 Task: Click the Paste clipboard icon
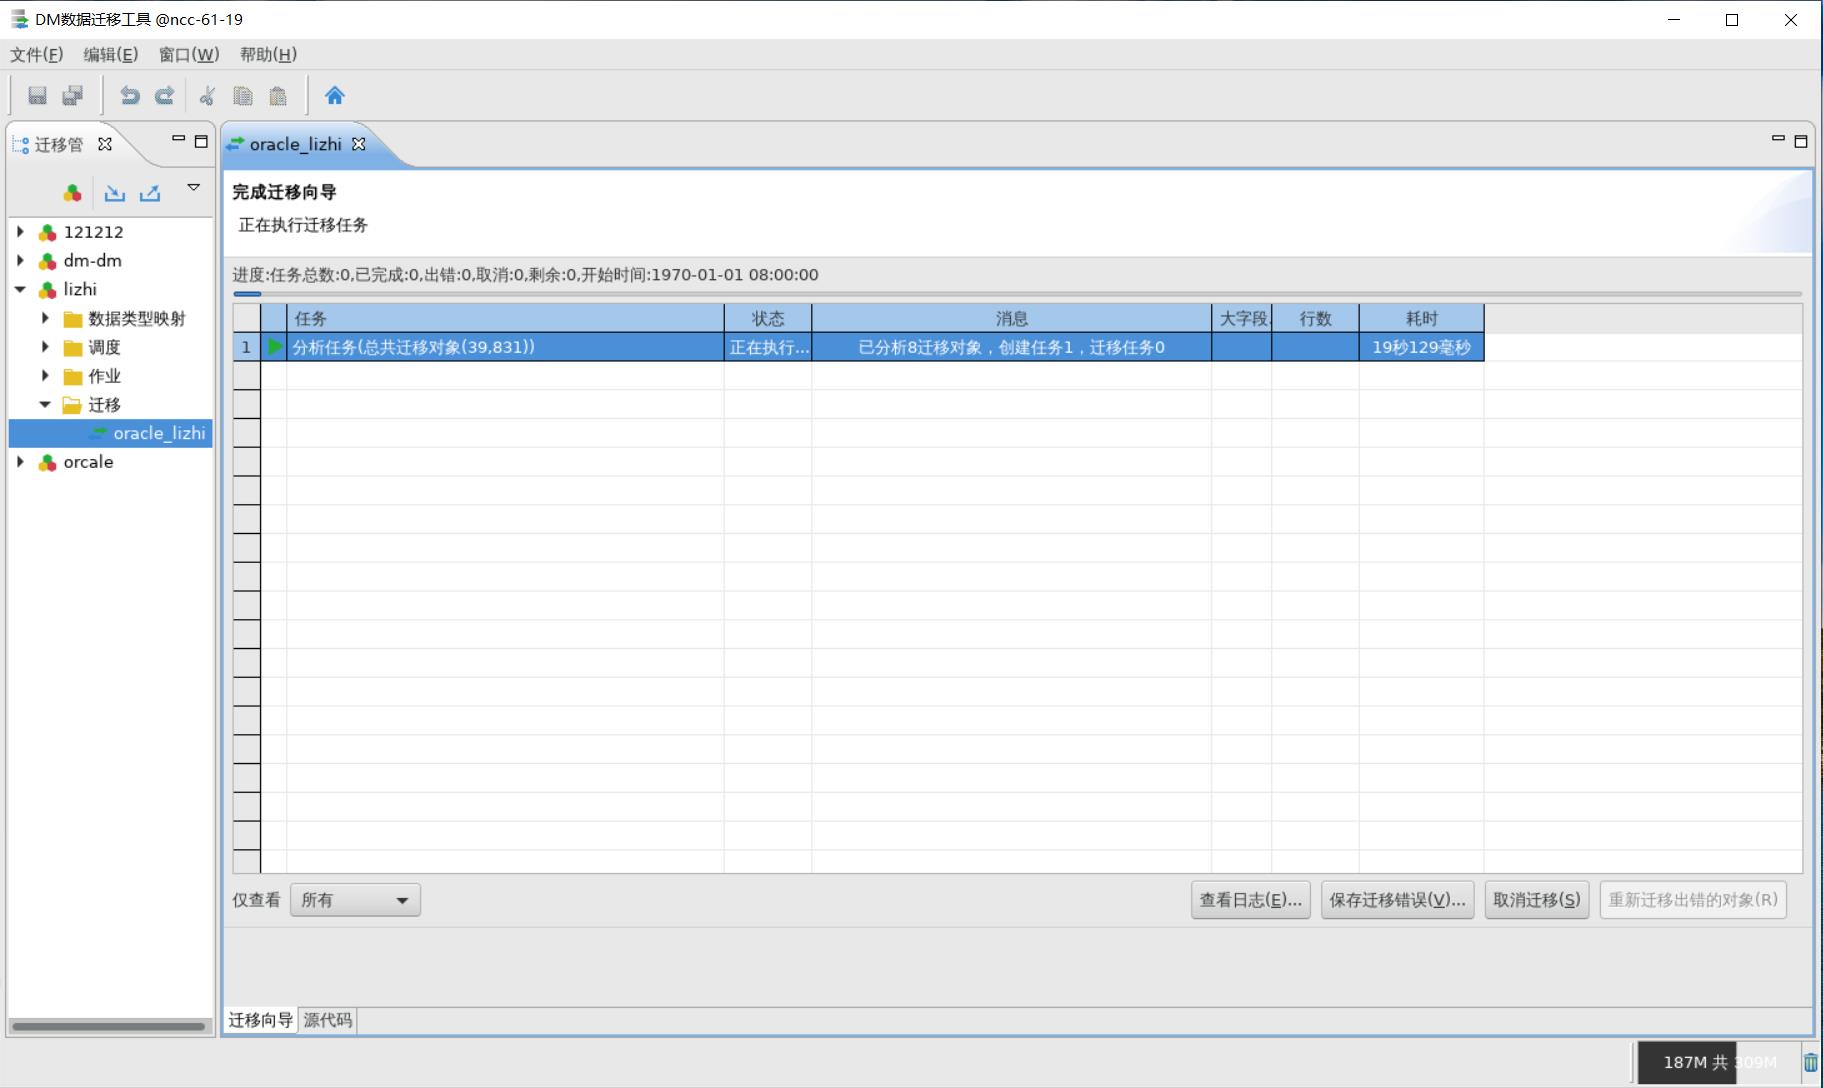[x=278, y=96]
